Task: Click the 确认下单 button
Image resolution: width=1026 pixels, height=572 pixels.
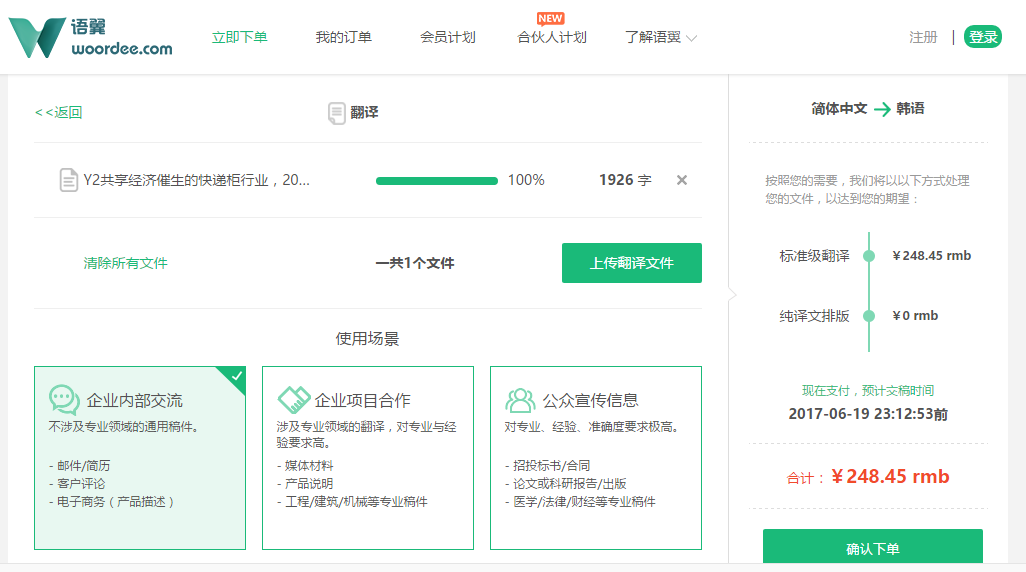Action: (x=872, y=548)
